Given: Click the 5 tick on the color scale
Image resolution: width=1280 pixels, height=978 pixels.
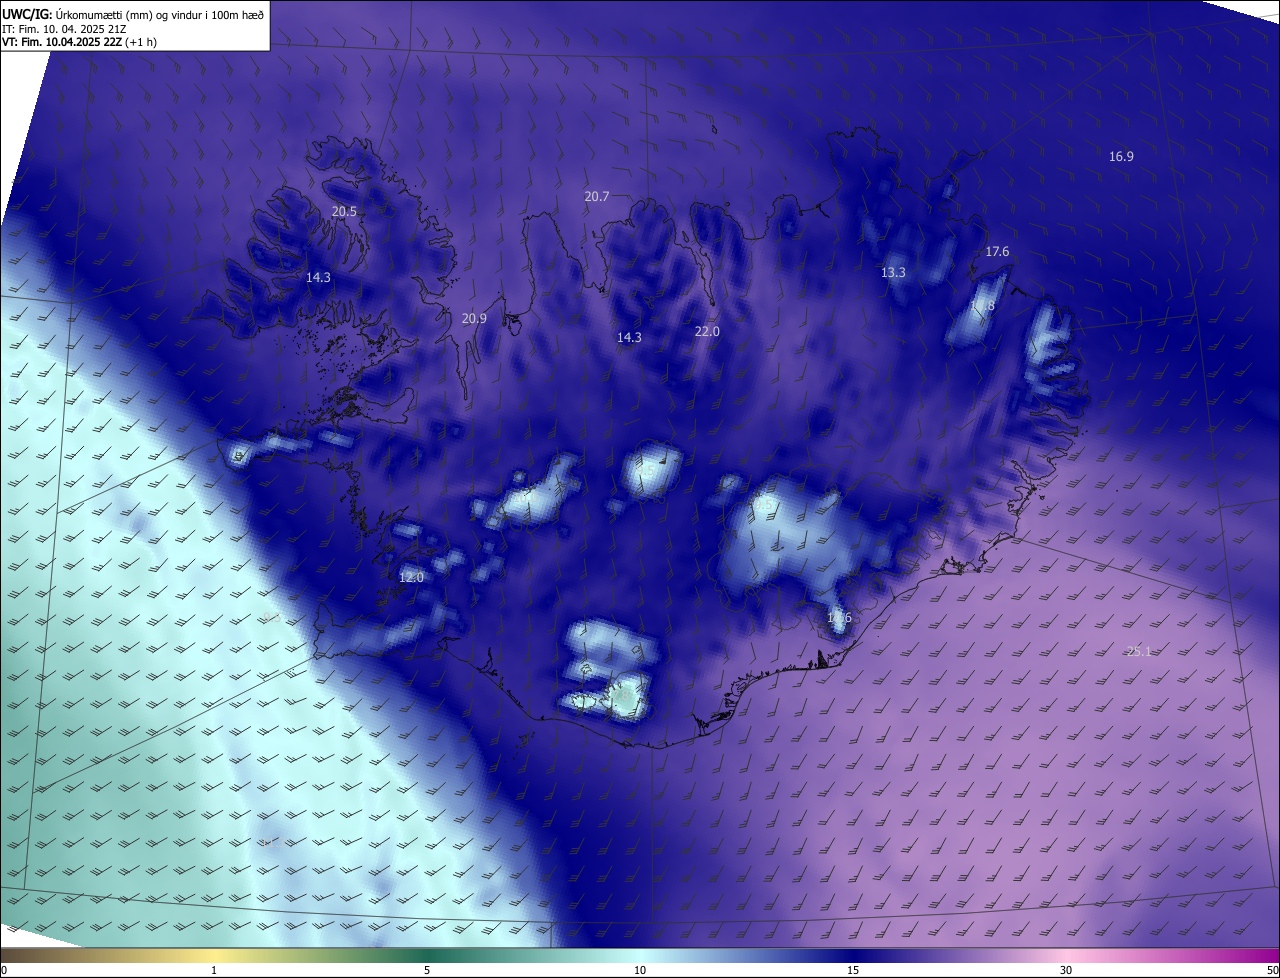Looking at the screenshot, I should (x=427, y=970).
